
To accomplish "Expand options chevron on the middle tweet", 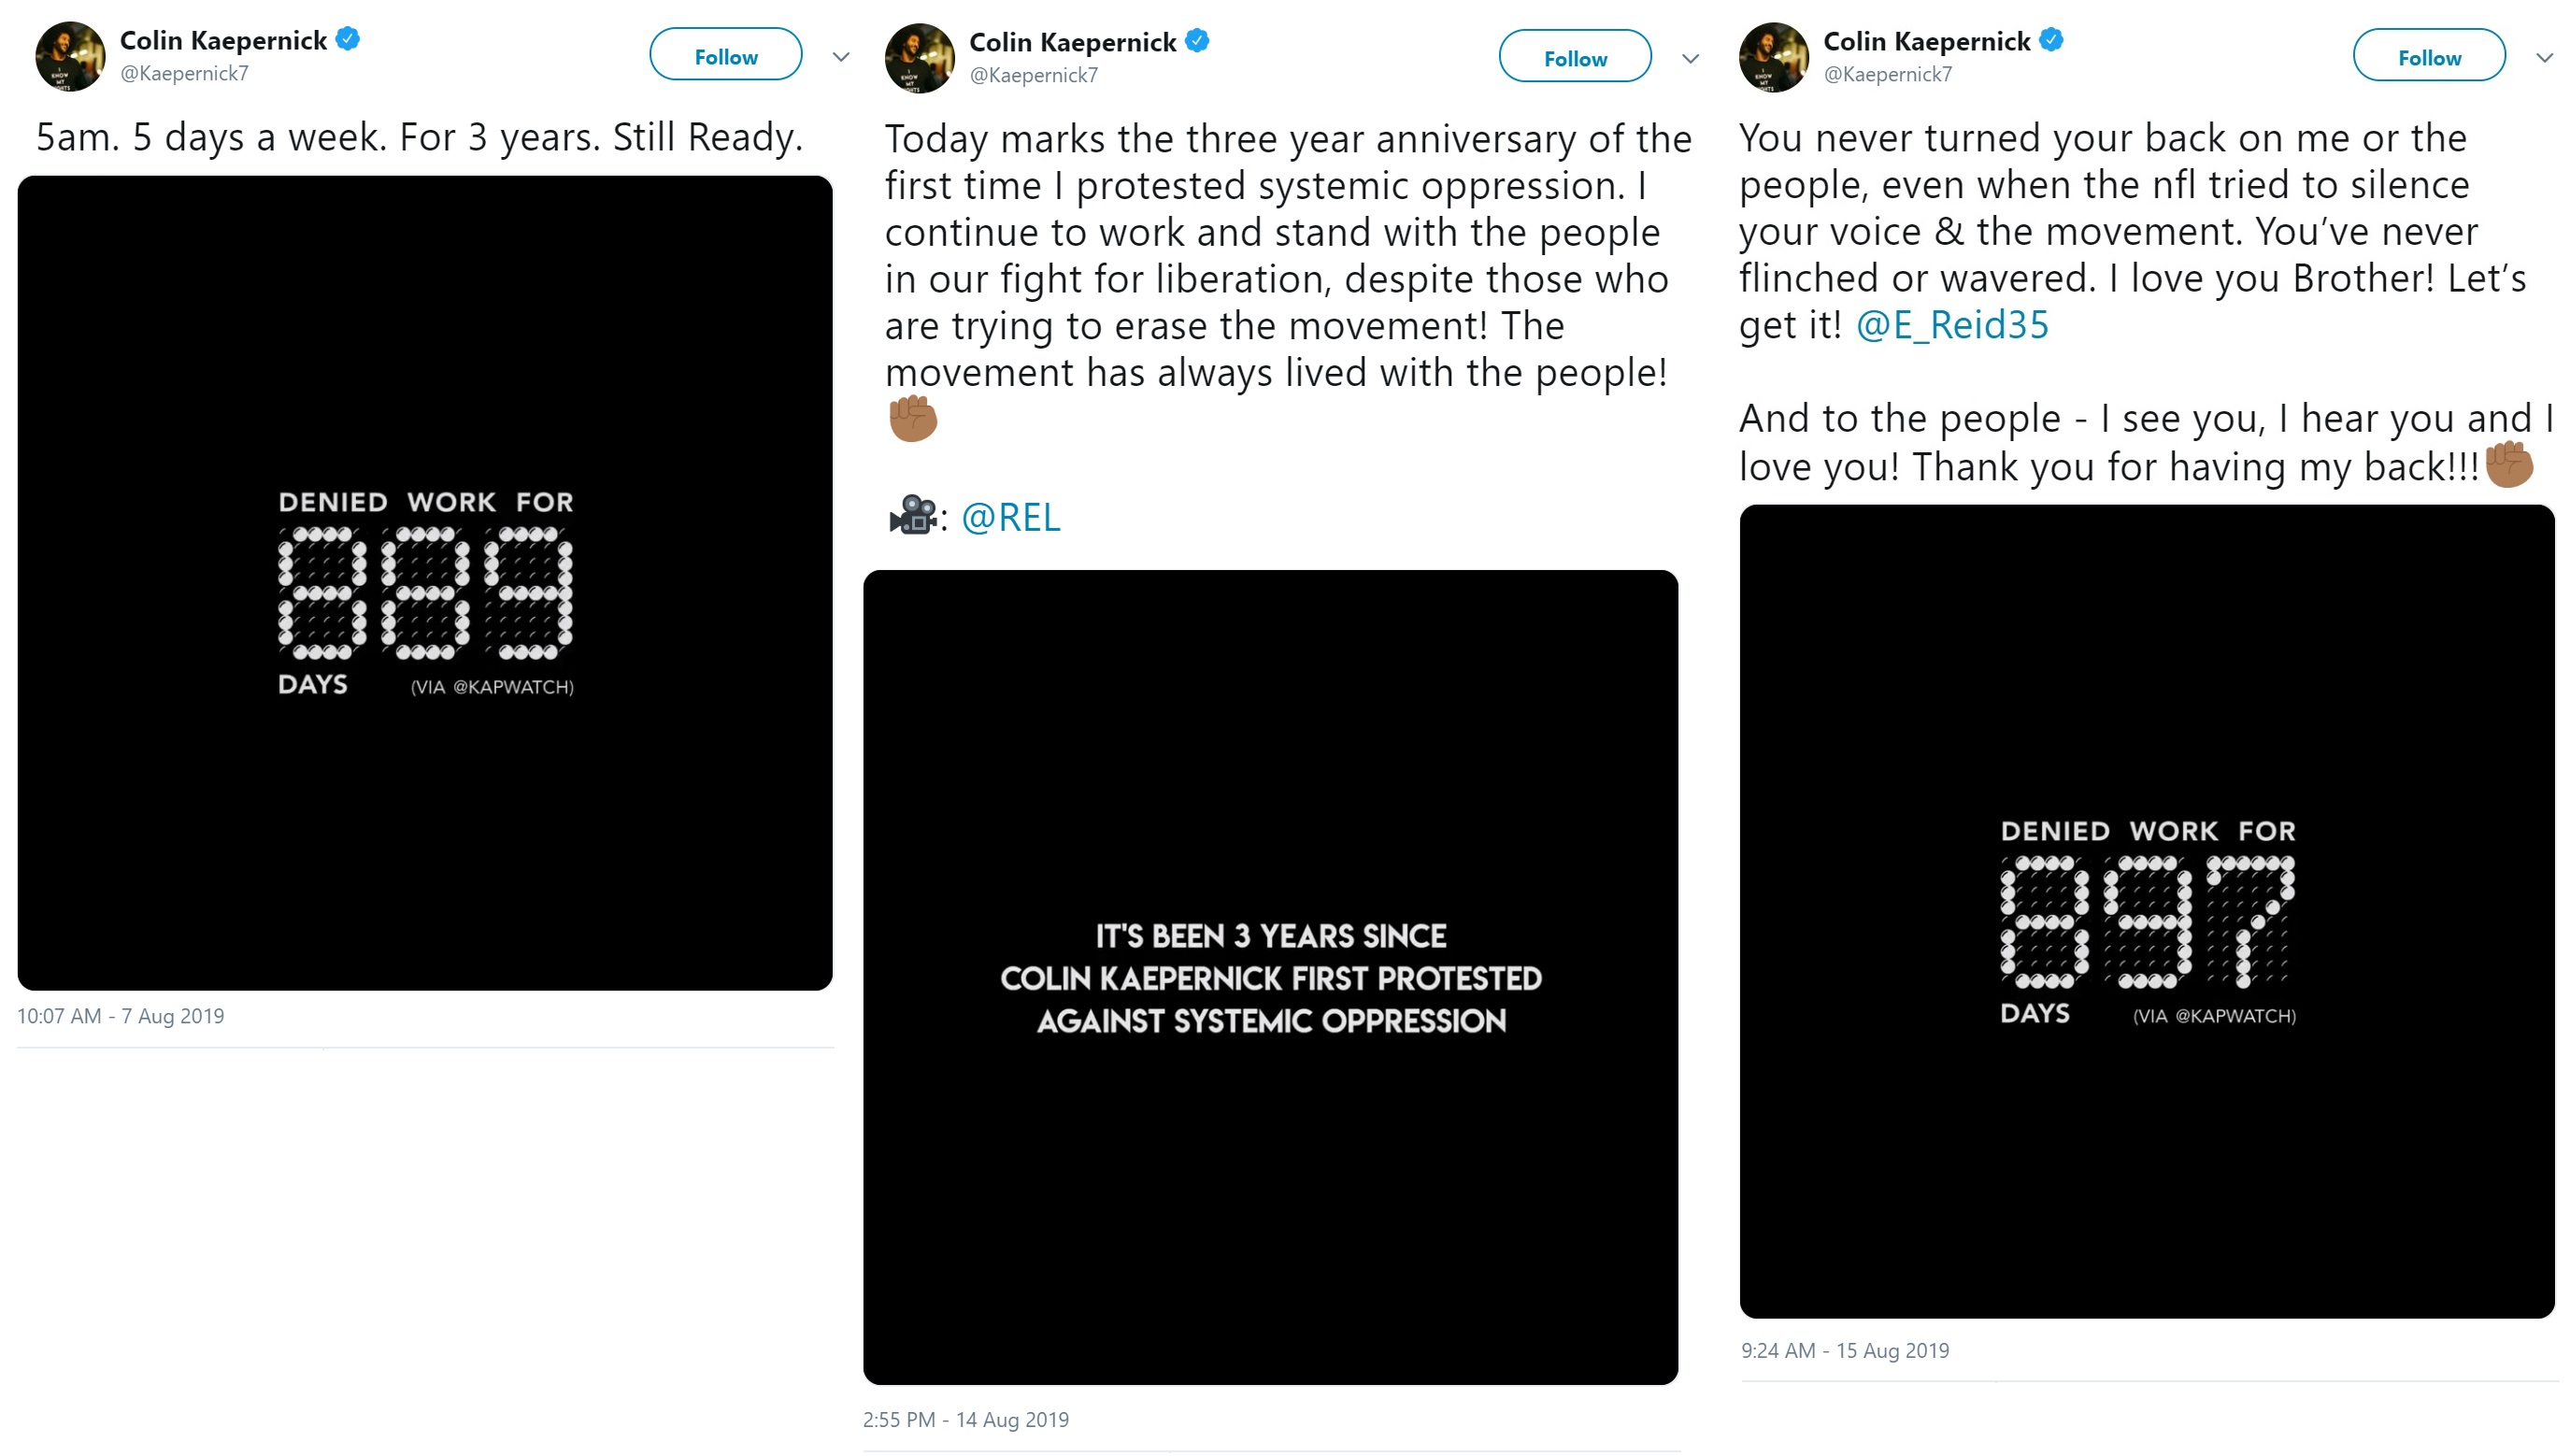I will tap(1690, 59).
